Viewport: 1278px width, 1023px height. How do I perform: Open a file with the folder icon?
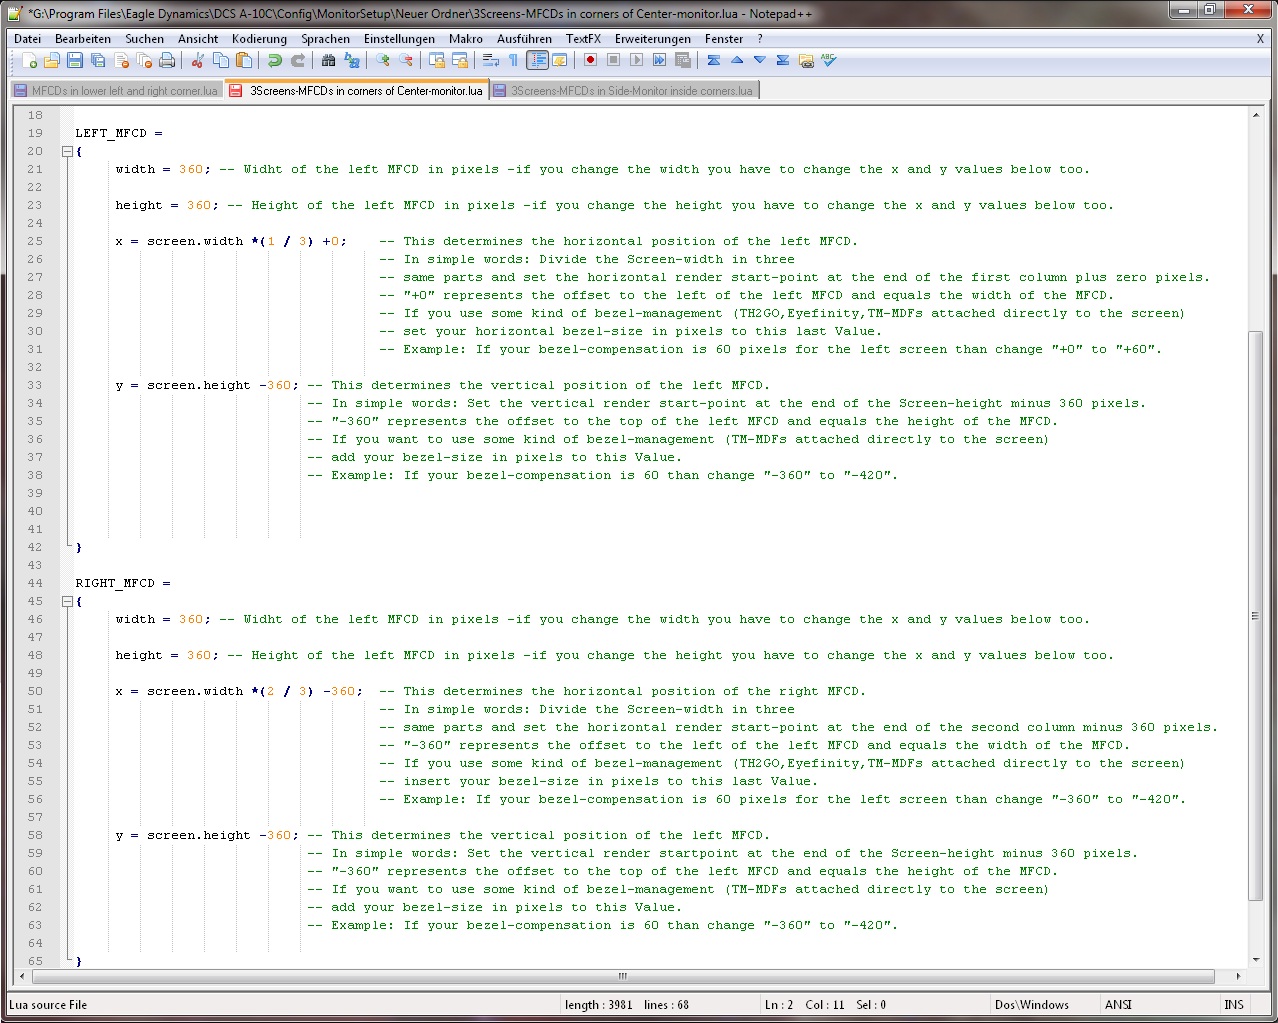pyautogui.click(x=52, y=60)
